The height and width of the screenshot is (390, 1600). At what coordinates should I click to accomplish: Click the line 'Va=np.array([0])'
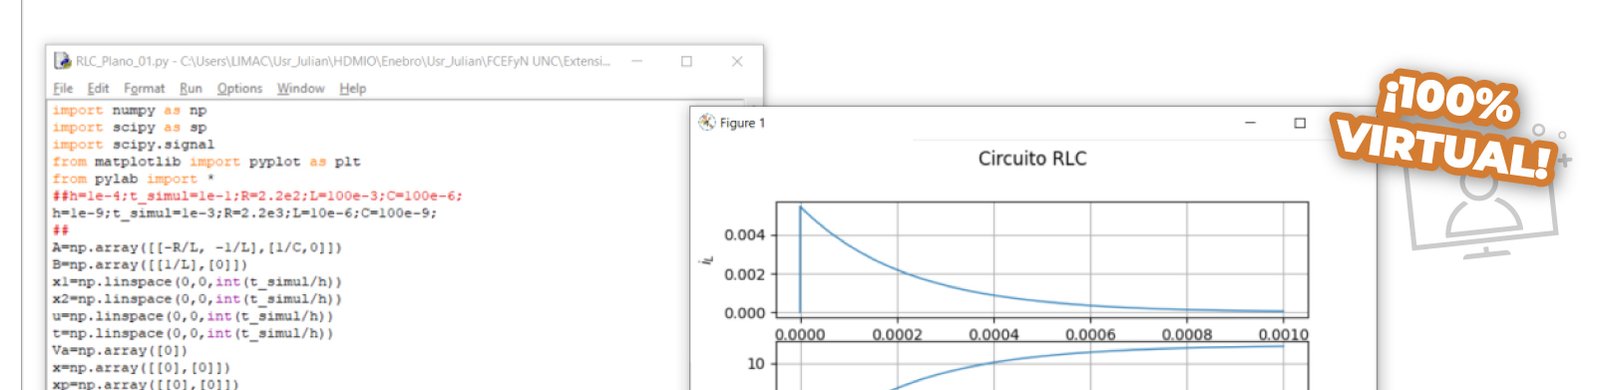[x=120, y=350]
